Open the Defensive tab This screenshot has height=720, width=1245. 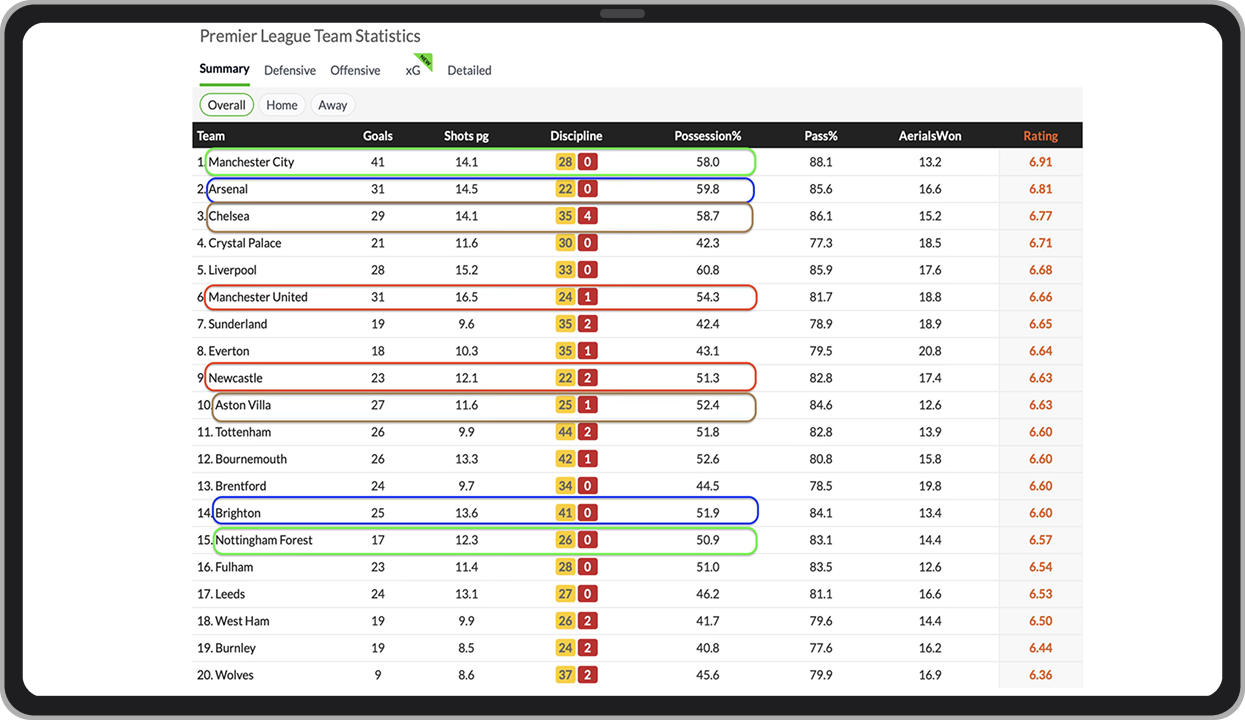click(x=290, y=70)
